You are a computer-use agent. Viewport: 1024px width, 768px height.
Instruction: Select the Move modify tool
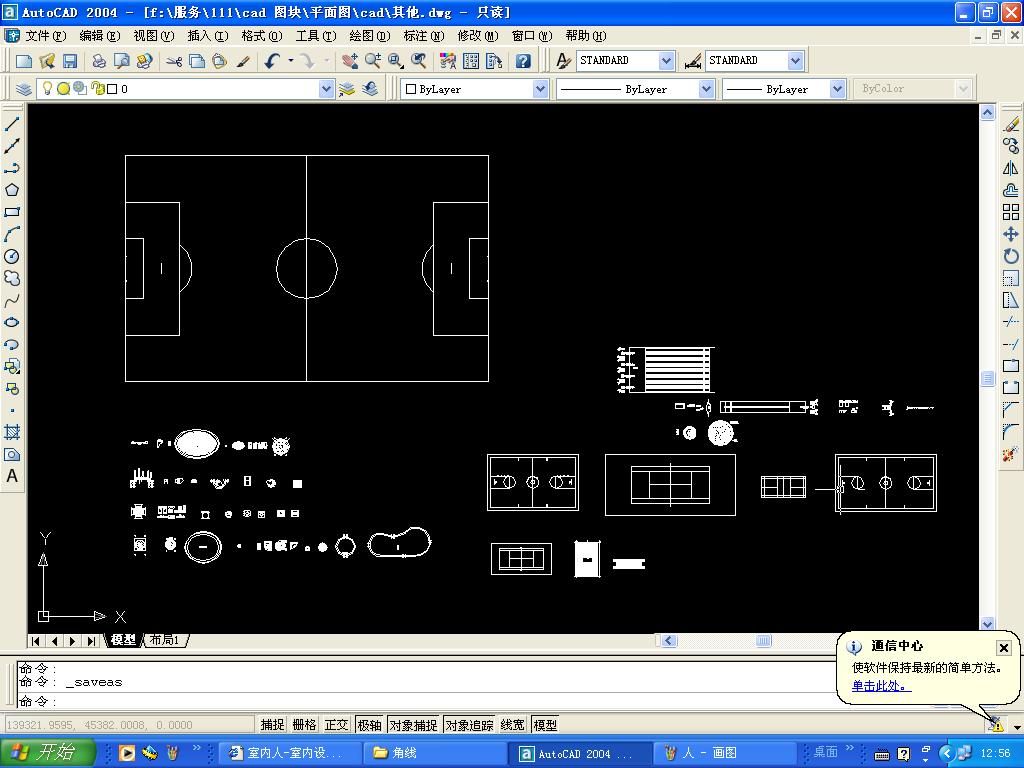[1011, 234]
